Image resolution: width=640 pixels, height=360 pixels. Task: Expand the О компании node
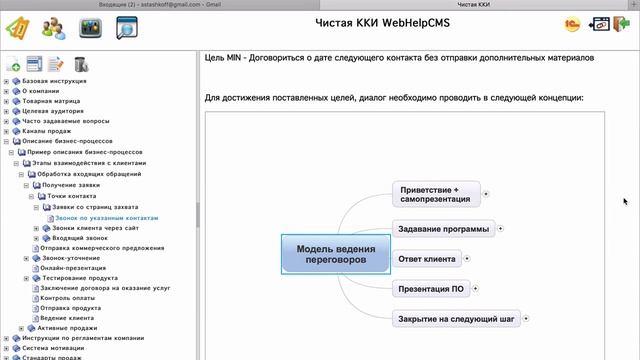tap(6, 91)
